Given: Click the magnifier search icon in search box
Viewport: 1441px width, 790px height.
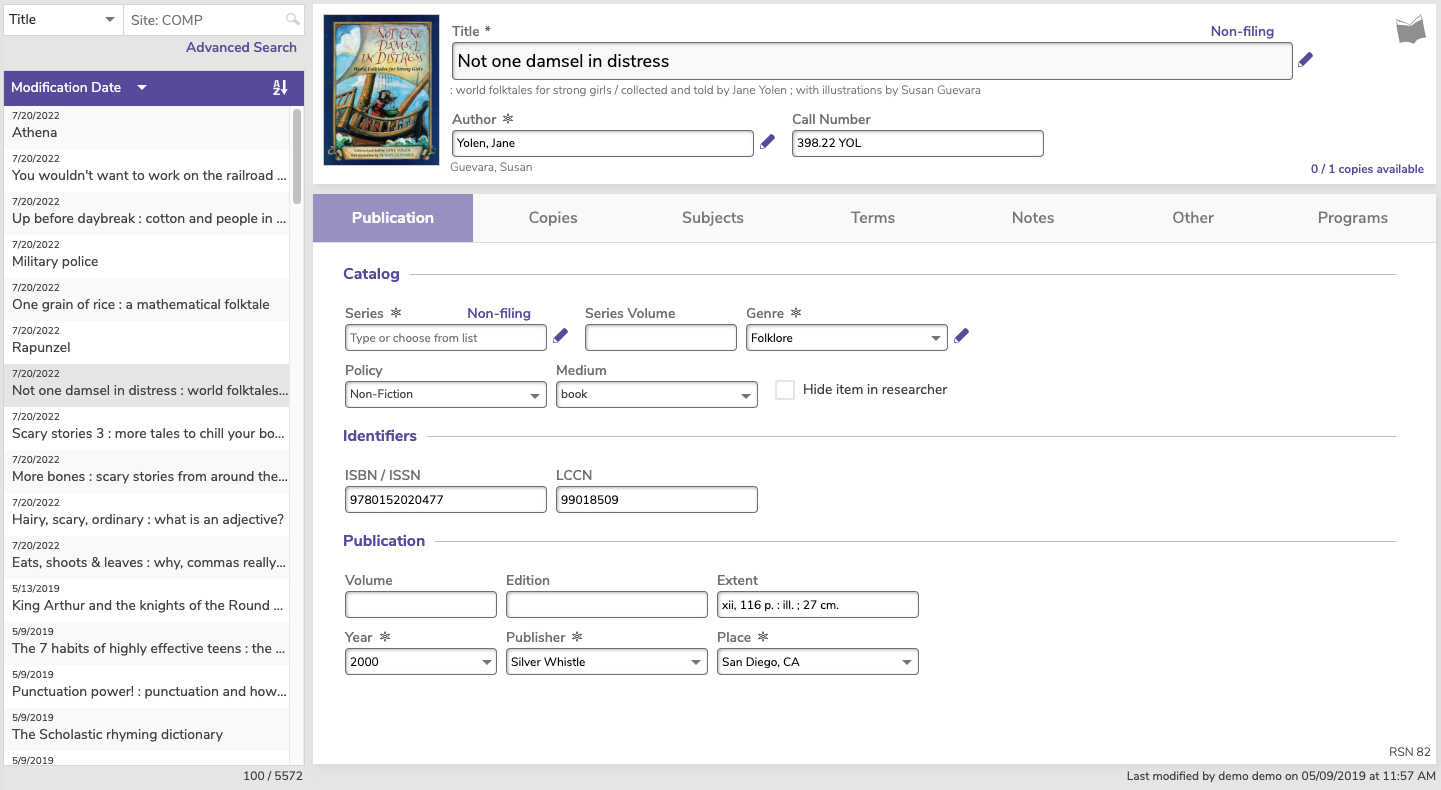Looking at the screenshot, I should [292, 20].
